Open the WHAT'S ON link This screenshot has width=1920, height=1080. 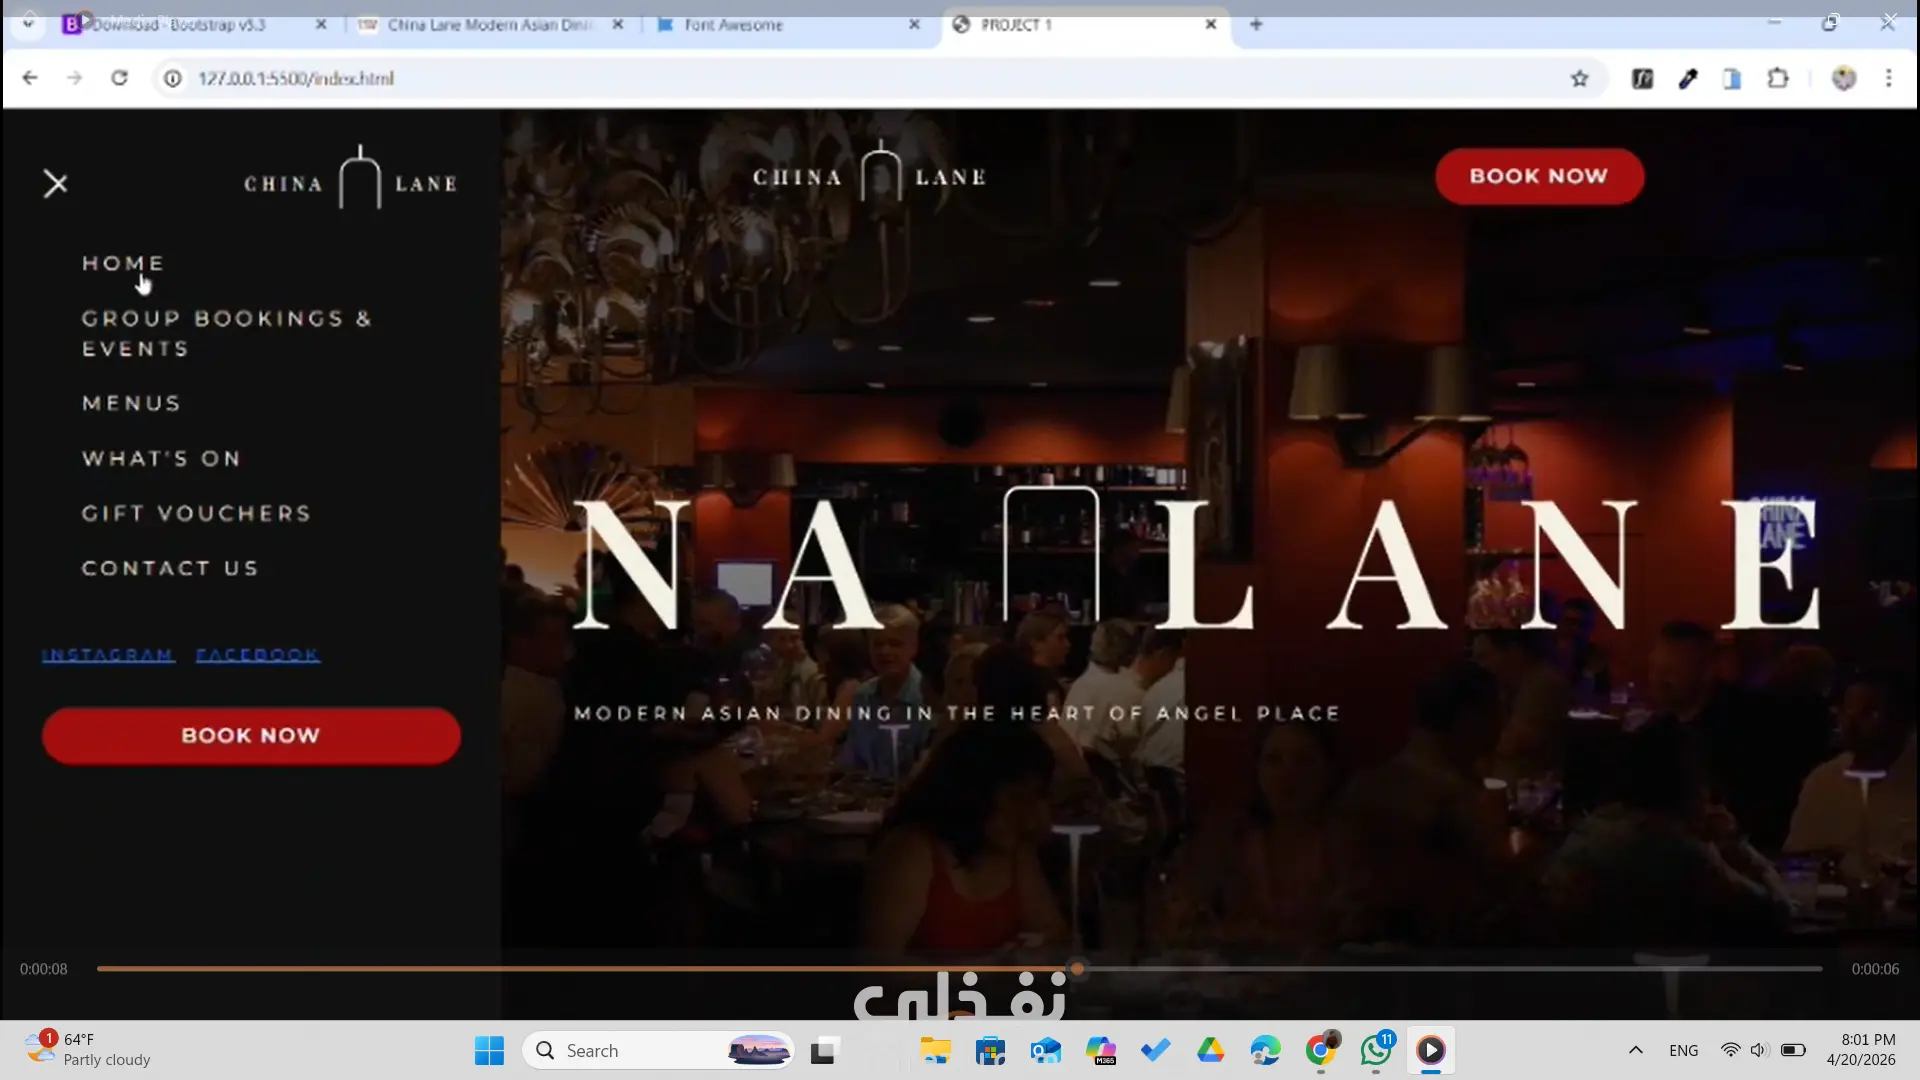[161, 458]
